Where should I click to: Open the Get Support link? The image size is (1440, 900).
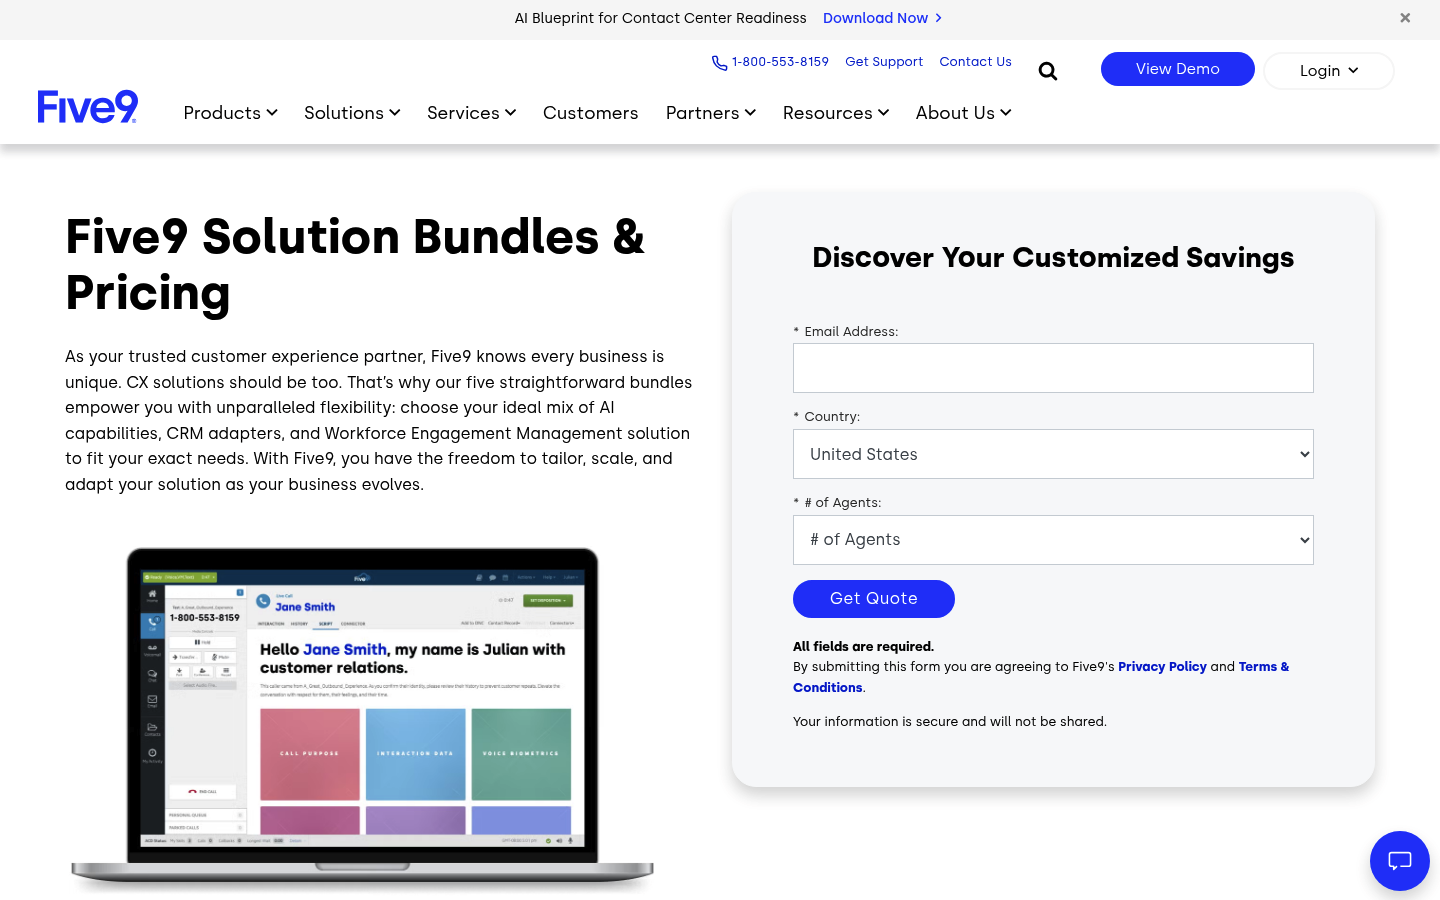pos(884,62)
